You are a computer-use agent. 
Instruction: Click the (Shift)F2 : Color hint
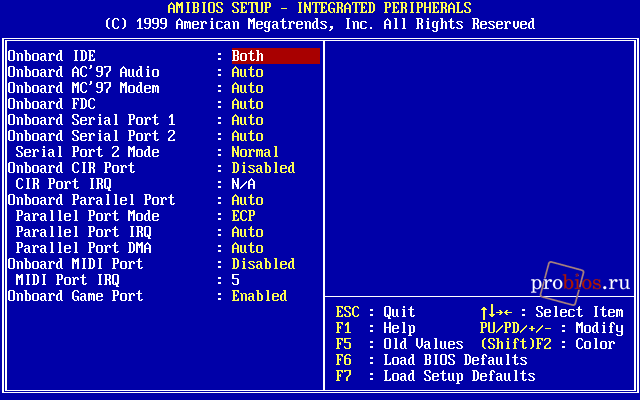point(548,344)
